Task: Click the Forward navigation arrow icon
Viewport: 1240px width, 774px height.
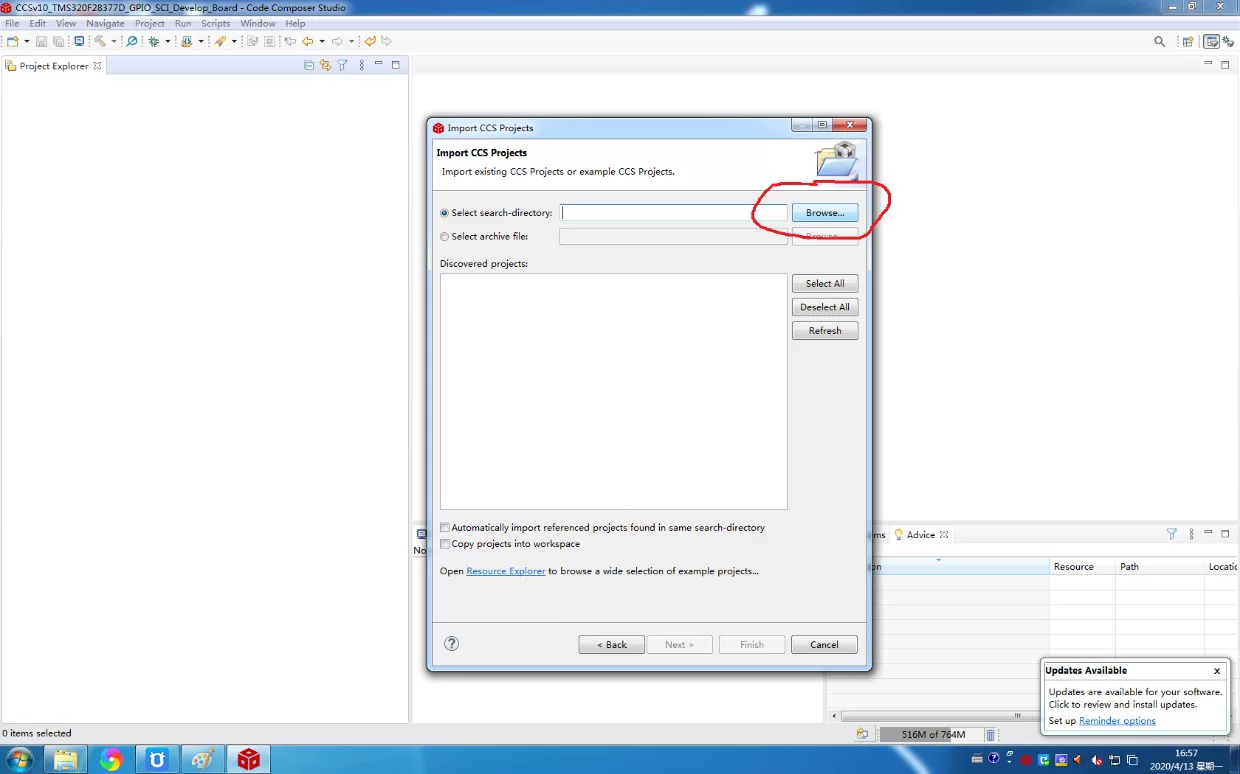Action: click(x=337, y=41)
